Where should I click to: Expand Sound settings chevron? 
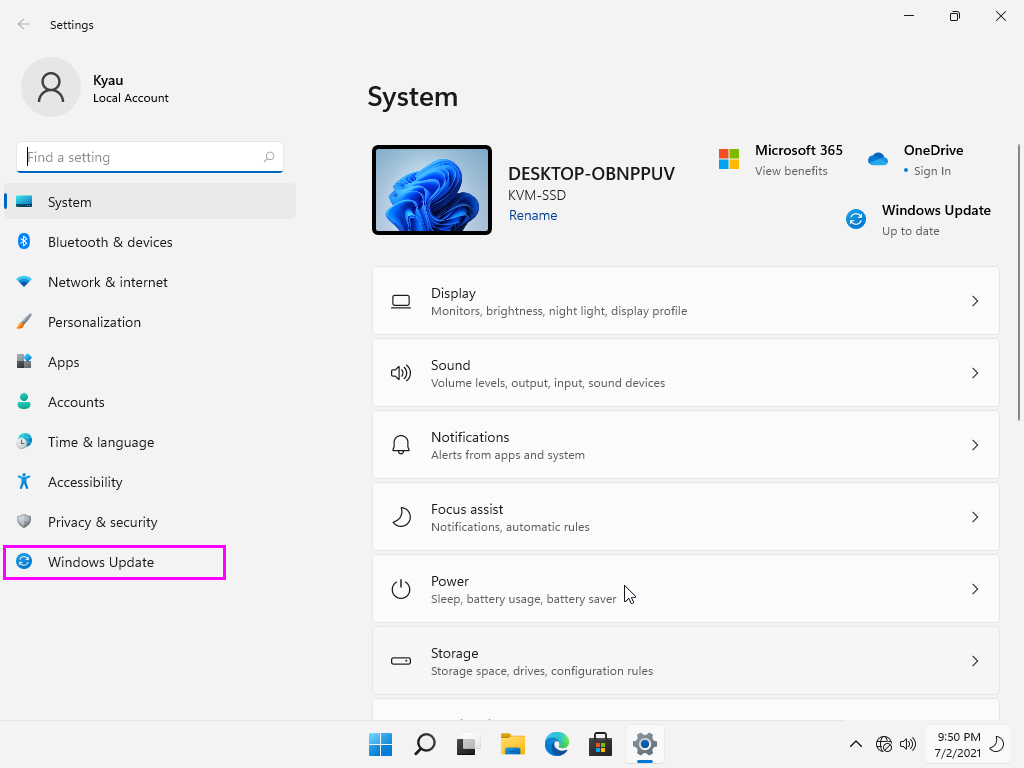pos(975,373)
